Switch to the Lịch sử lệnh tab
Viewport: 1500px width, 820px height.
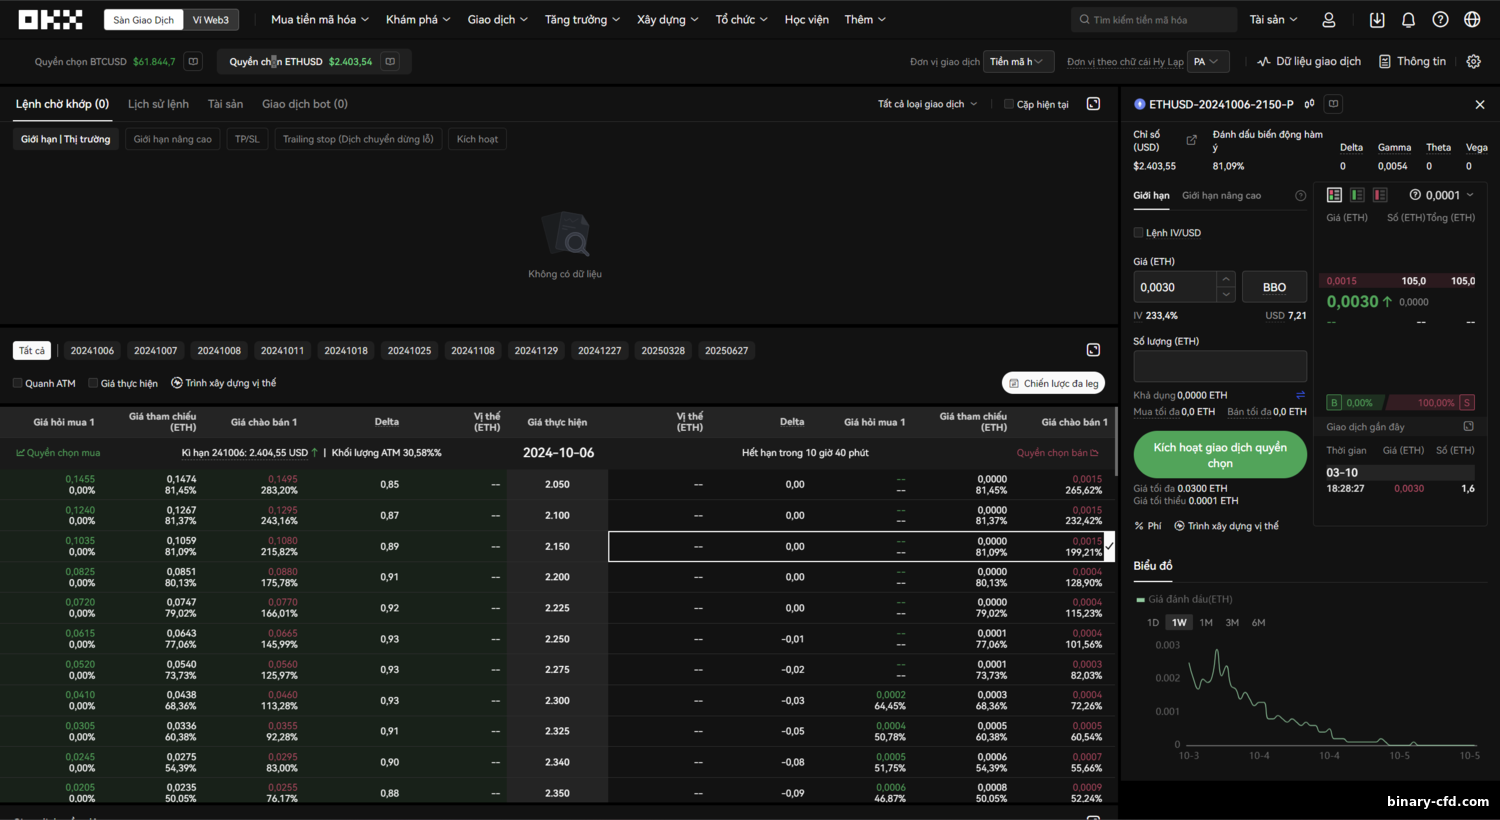[158, 104]
